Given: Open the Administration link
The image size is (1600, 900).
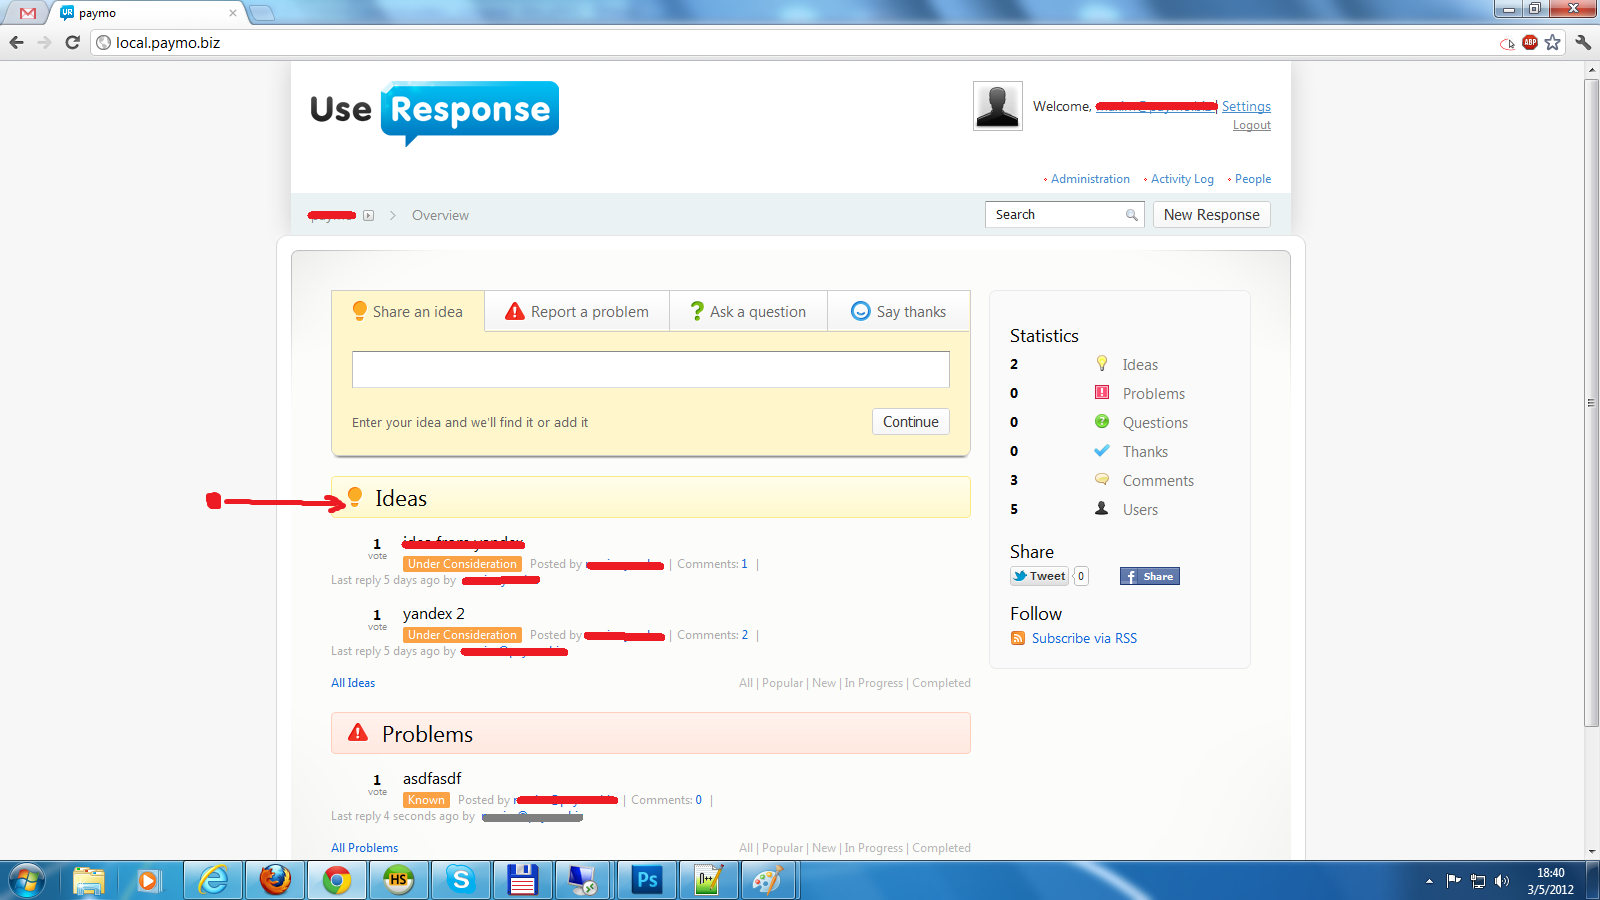Looking at the screenshot, I should click(1090, 179).
